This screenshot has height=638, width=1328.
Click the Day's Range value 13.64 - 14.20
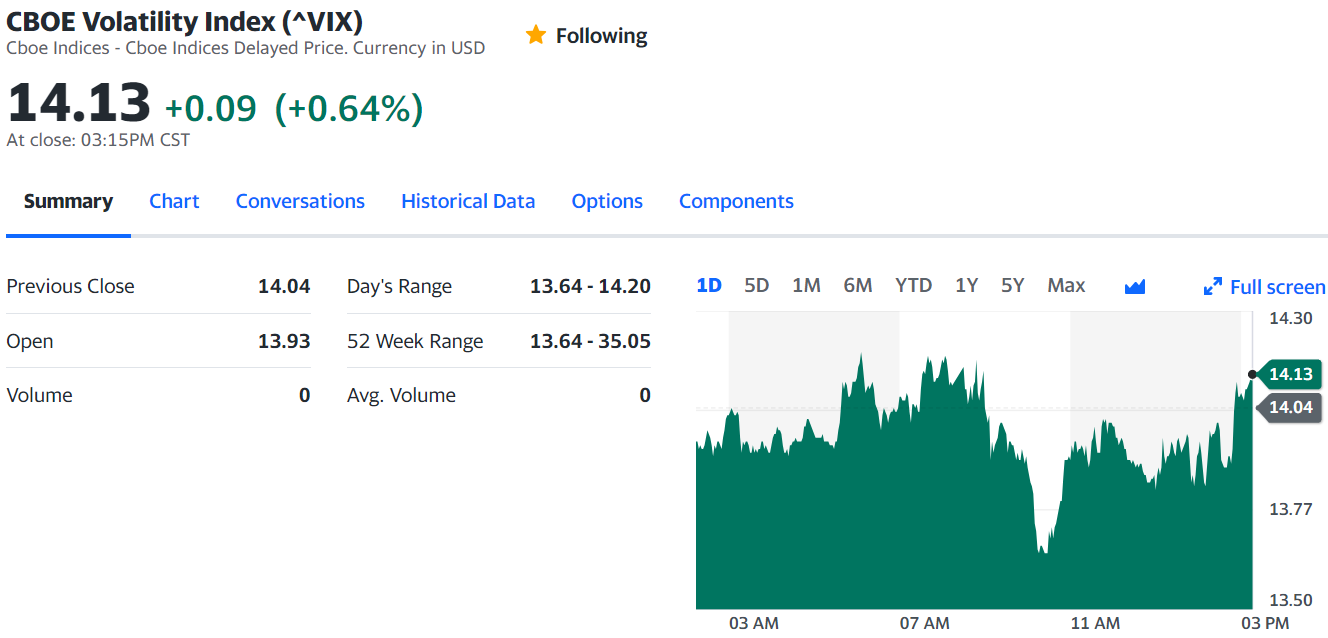coord(590,286)
